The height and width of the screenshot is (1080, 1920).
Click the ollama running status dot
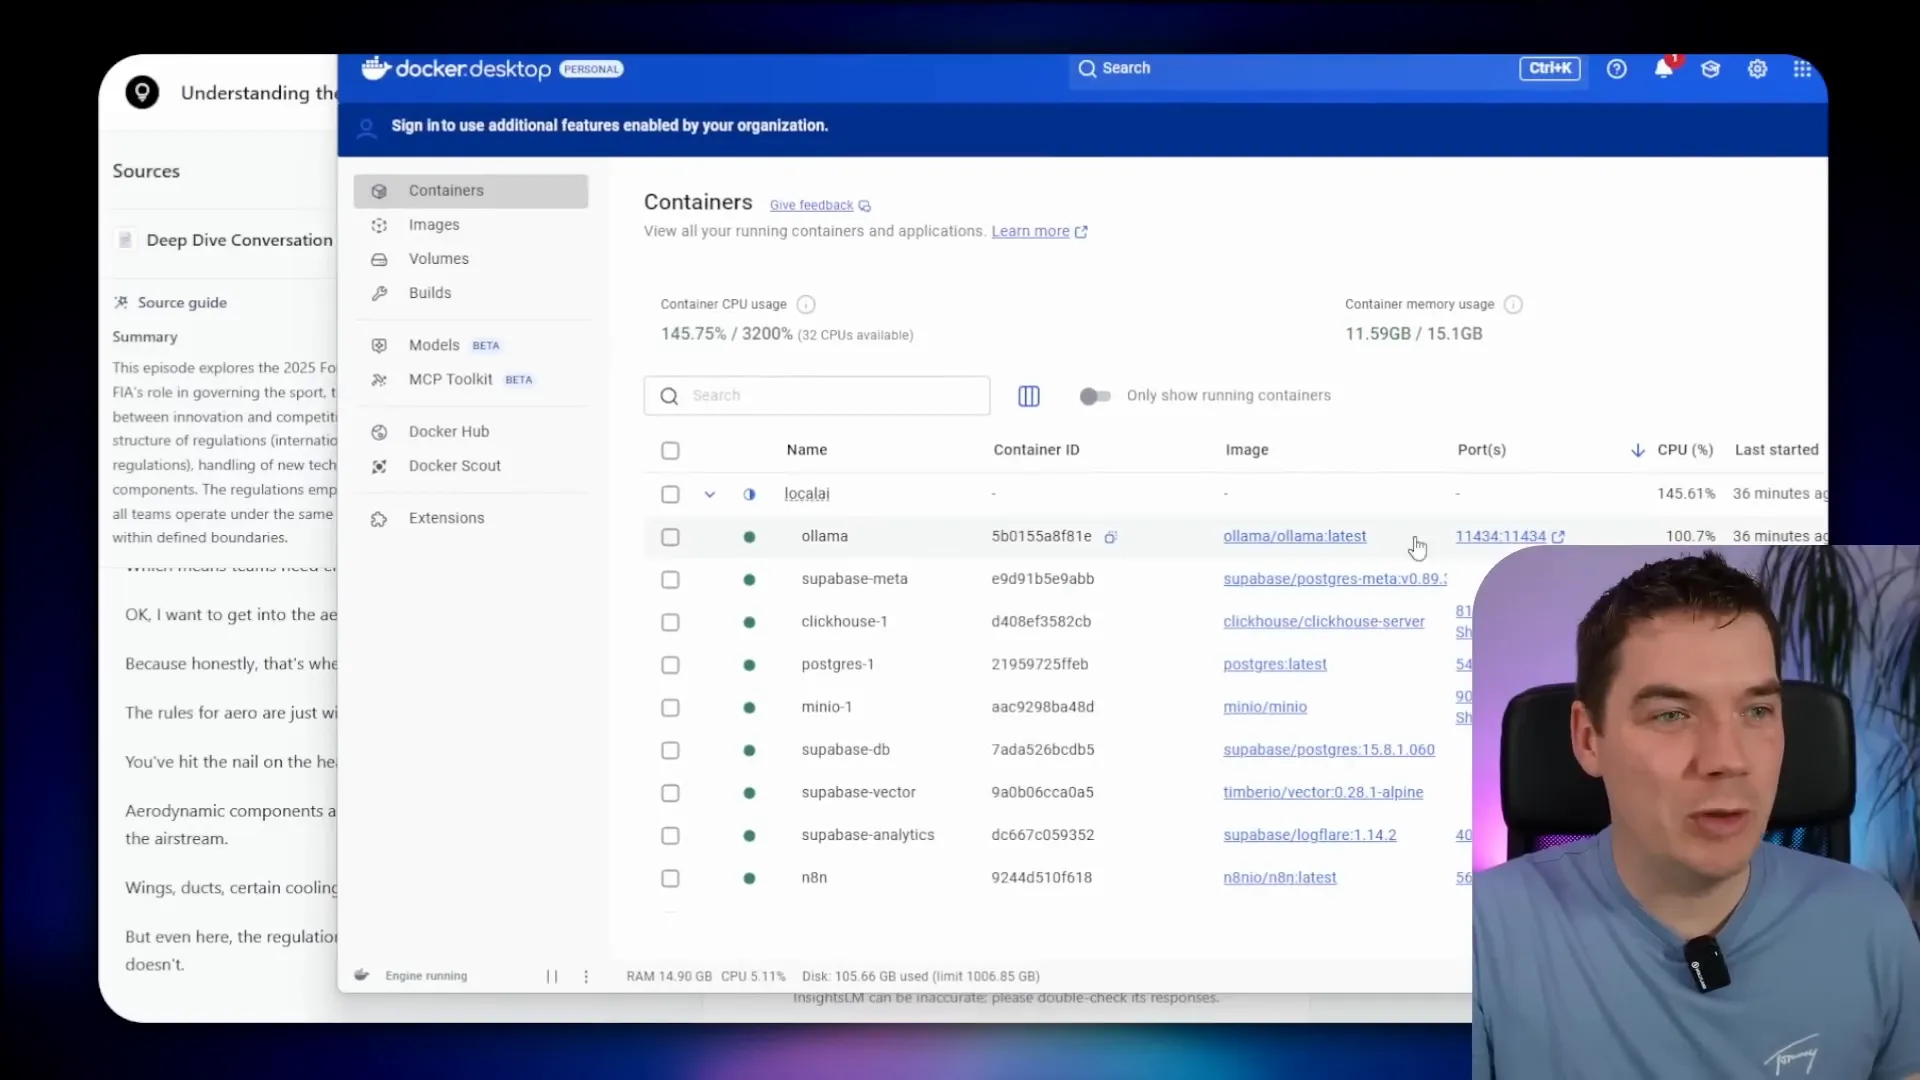click(x=749, y=537)
